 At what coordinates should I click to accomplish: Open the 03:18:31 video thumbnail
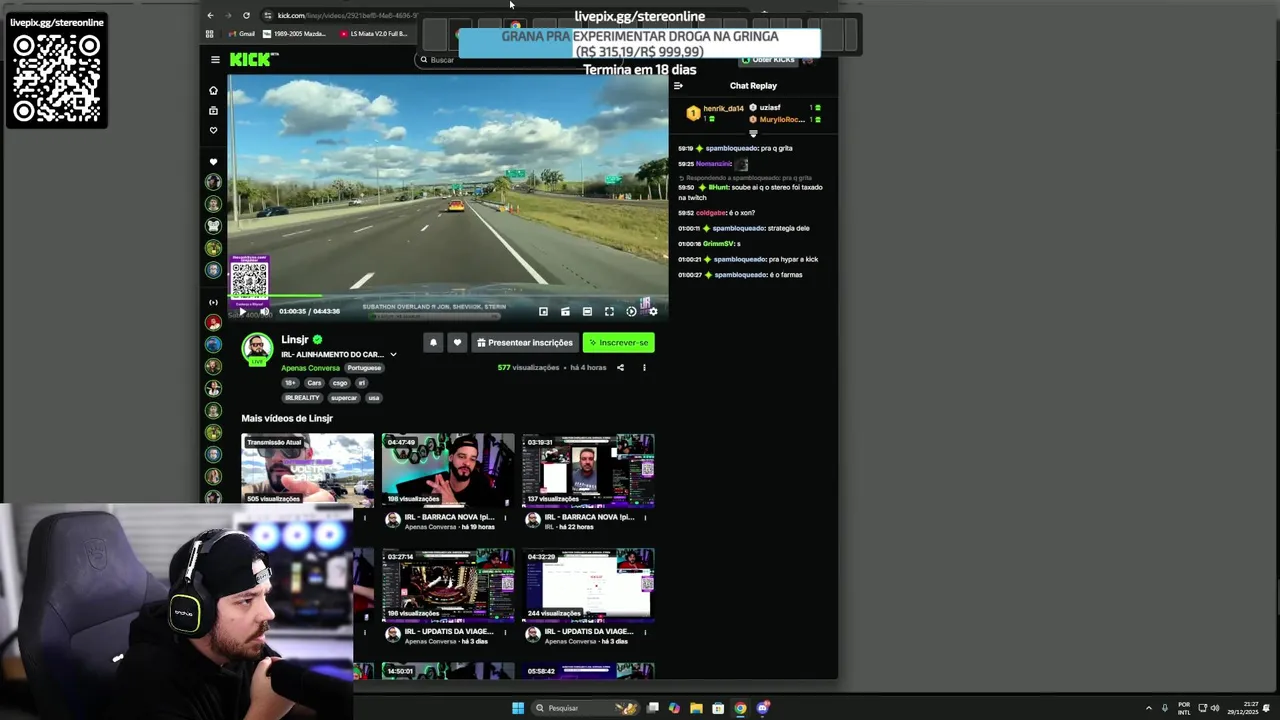point(588,470)
